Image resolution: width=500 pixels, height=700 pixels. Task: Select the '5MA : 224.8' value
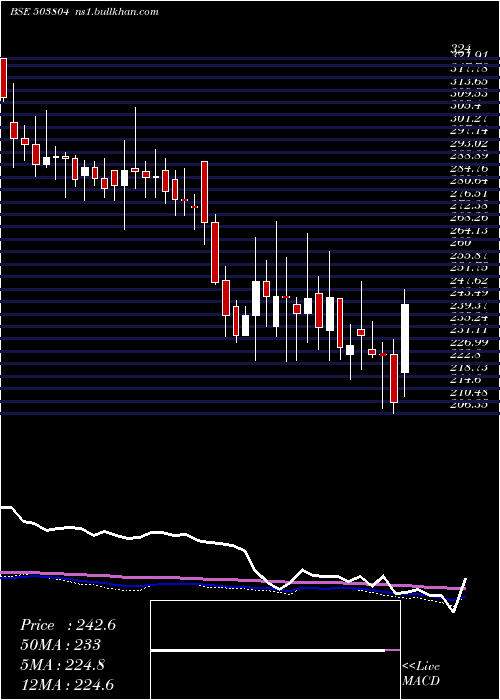pyautogui.click(x=62, y=665)
